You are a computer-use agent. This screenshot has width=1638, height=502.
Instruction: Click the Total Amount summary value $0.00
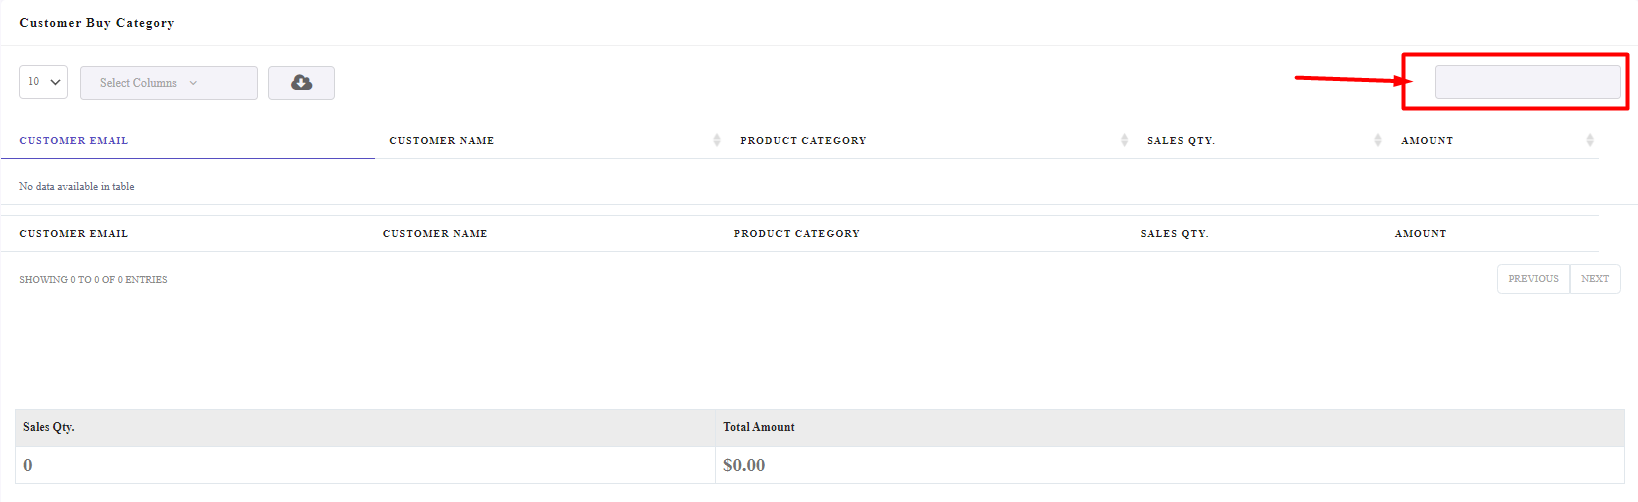coord(744,465)
